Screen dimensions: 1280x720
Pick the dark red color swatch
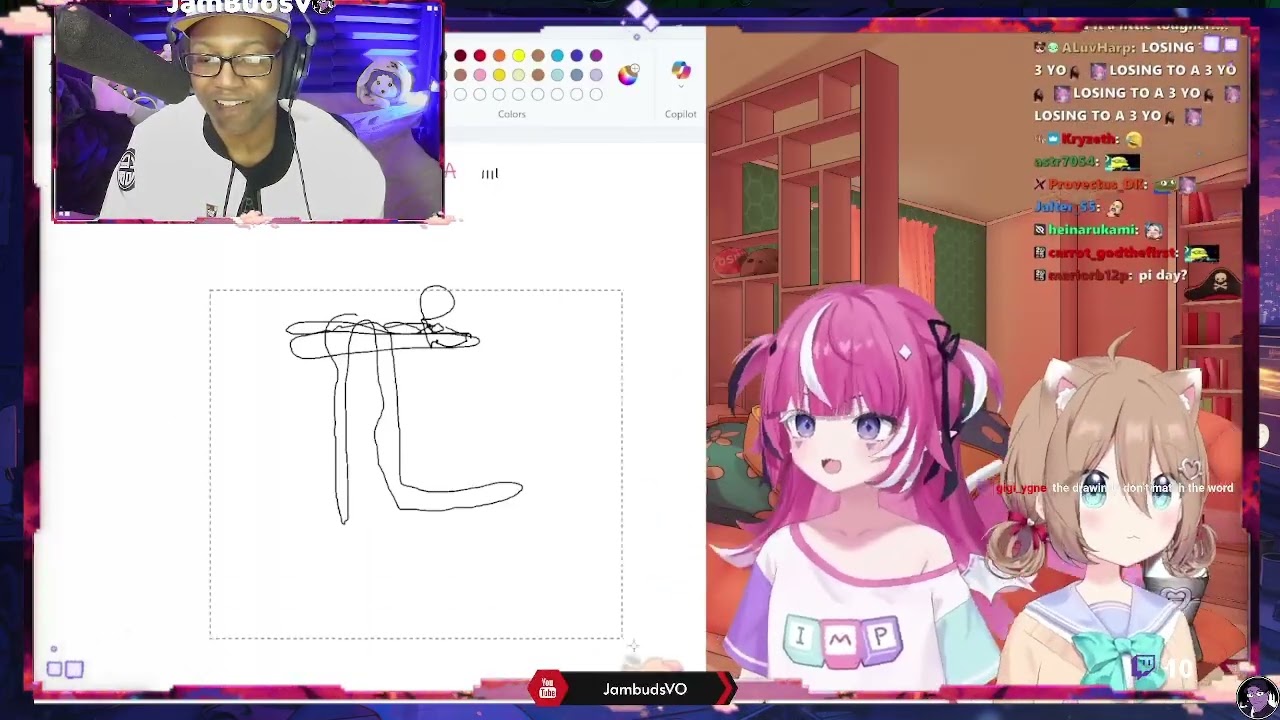click(460, 56)
